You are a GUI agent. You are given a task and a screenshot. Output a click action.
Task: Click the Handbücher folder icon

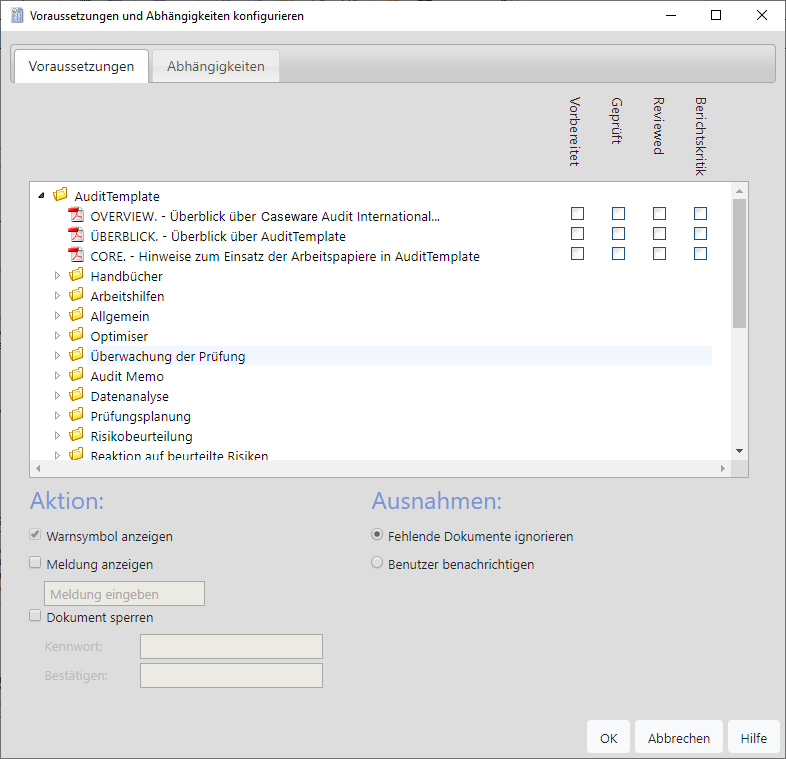pyautogui.click(x=76, y=276)
